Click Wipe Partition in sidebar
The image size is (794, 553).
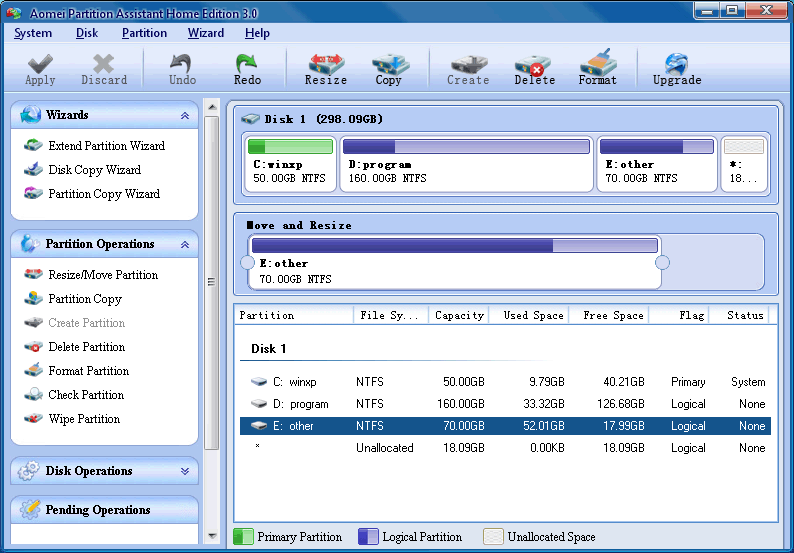[84, 419]
